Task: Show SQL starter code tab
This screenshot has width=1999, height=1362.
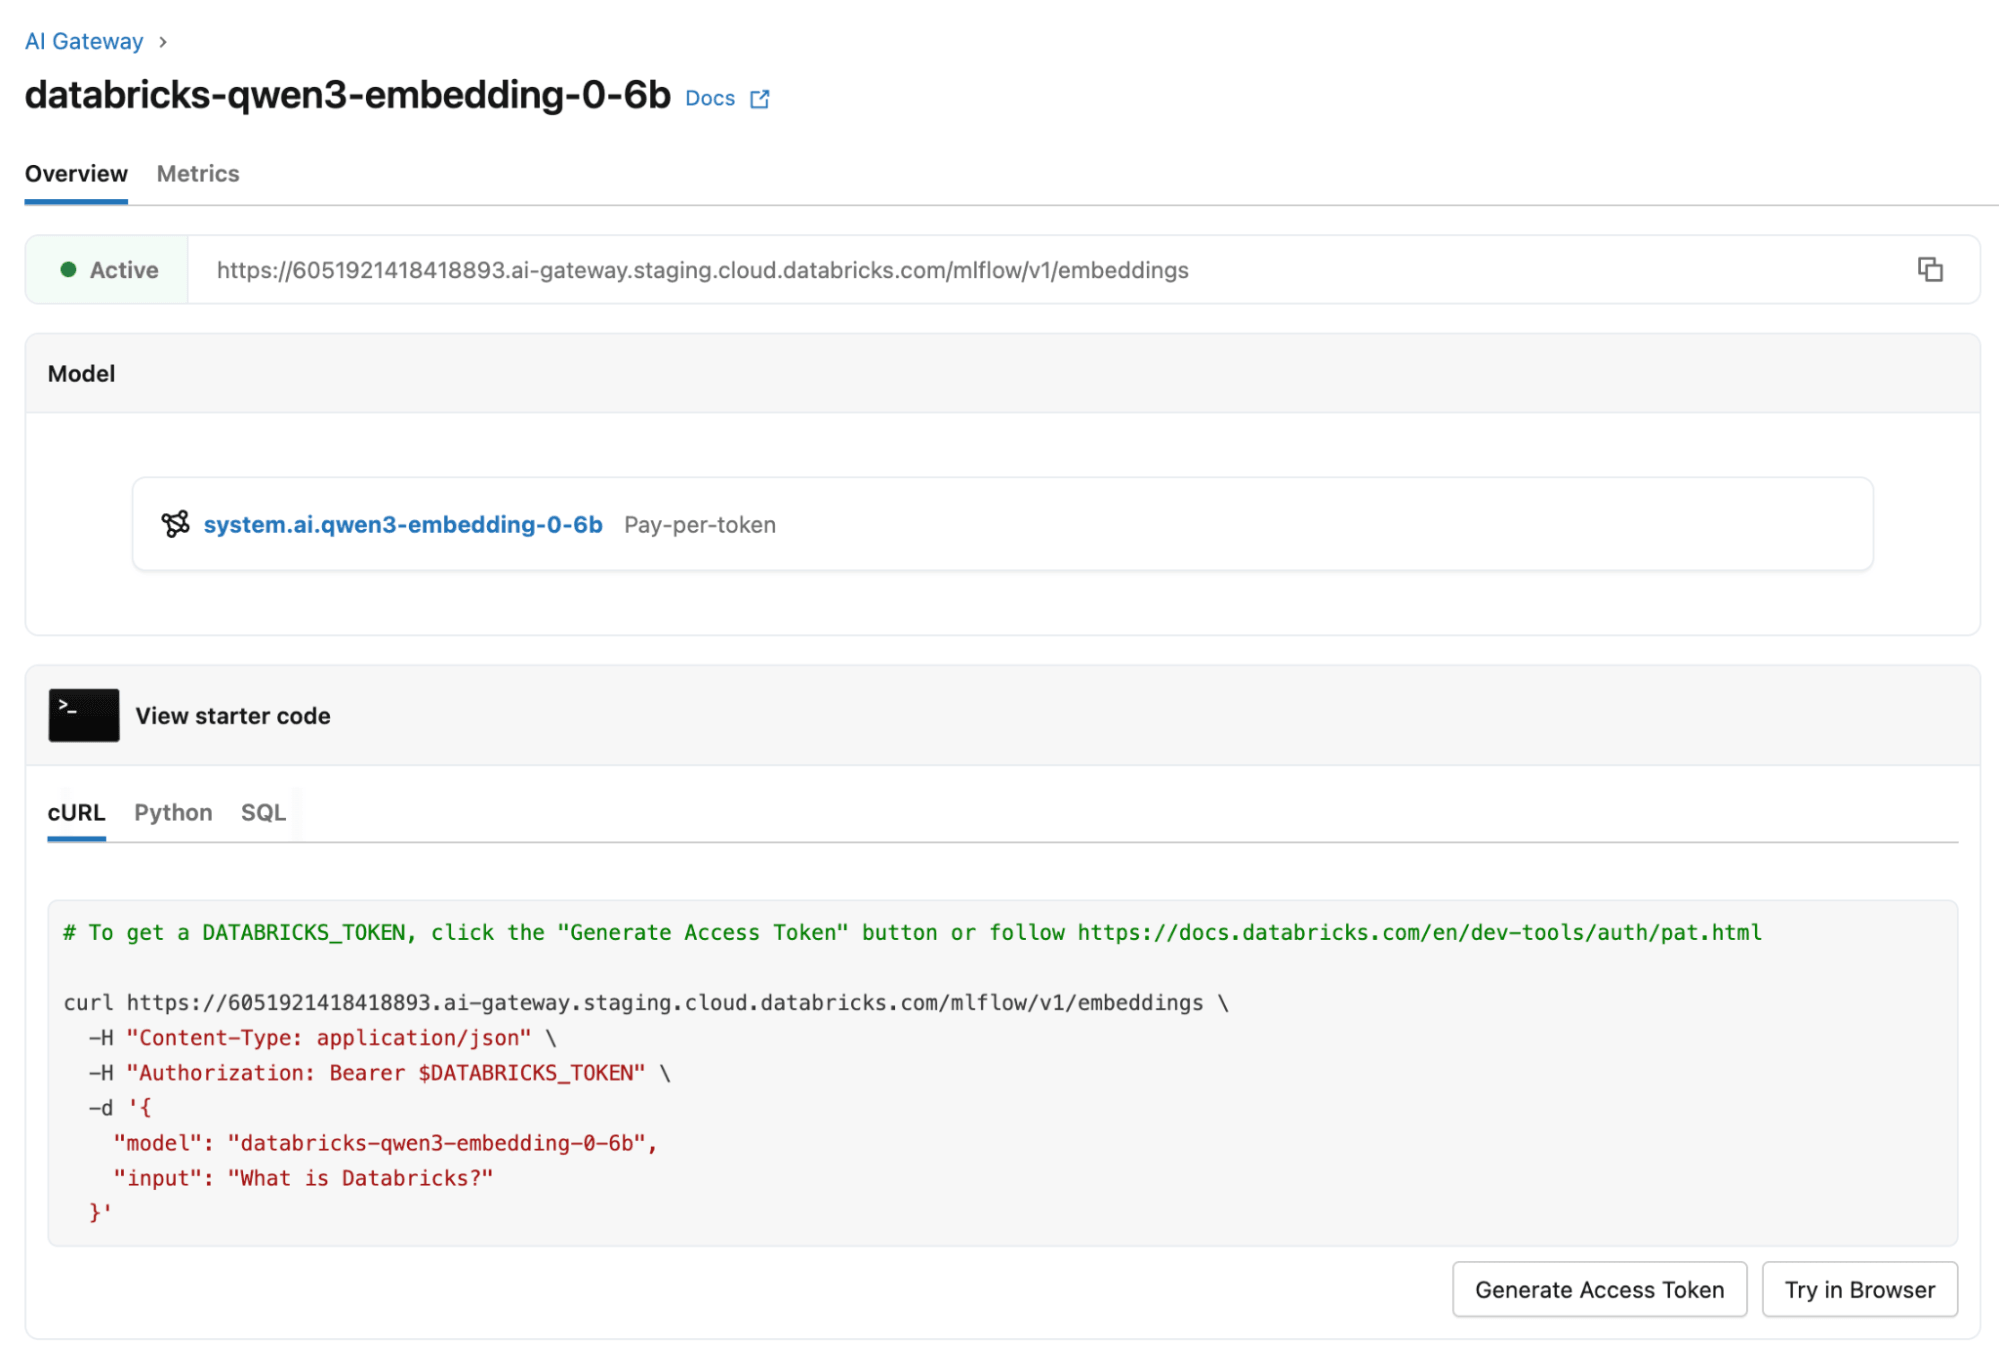Action: tap(263, 812)
